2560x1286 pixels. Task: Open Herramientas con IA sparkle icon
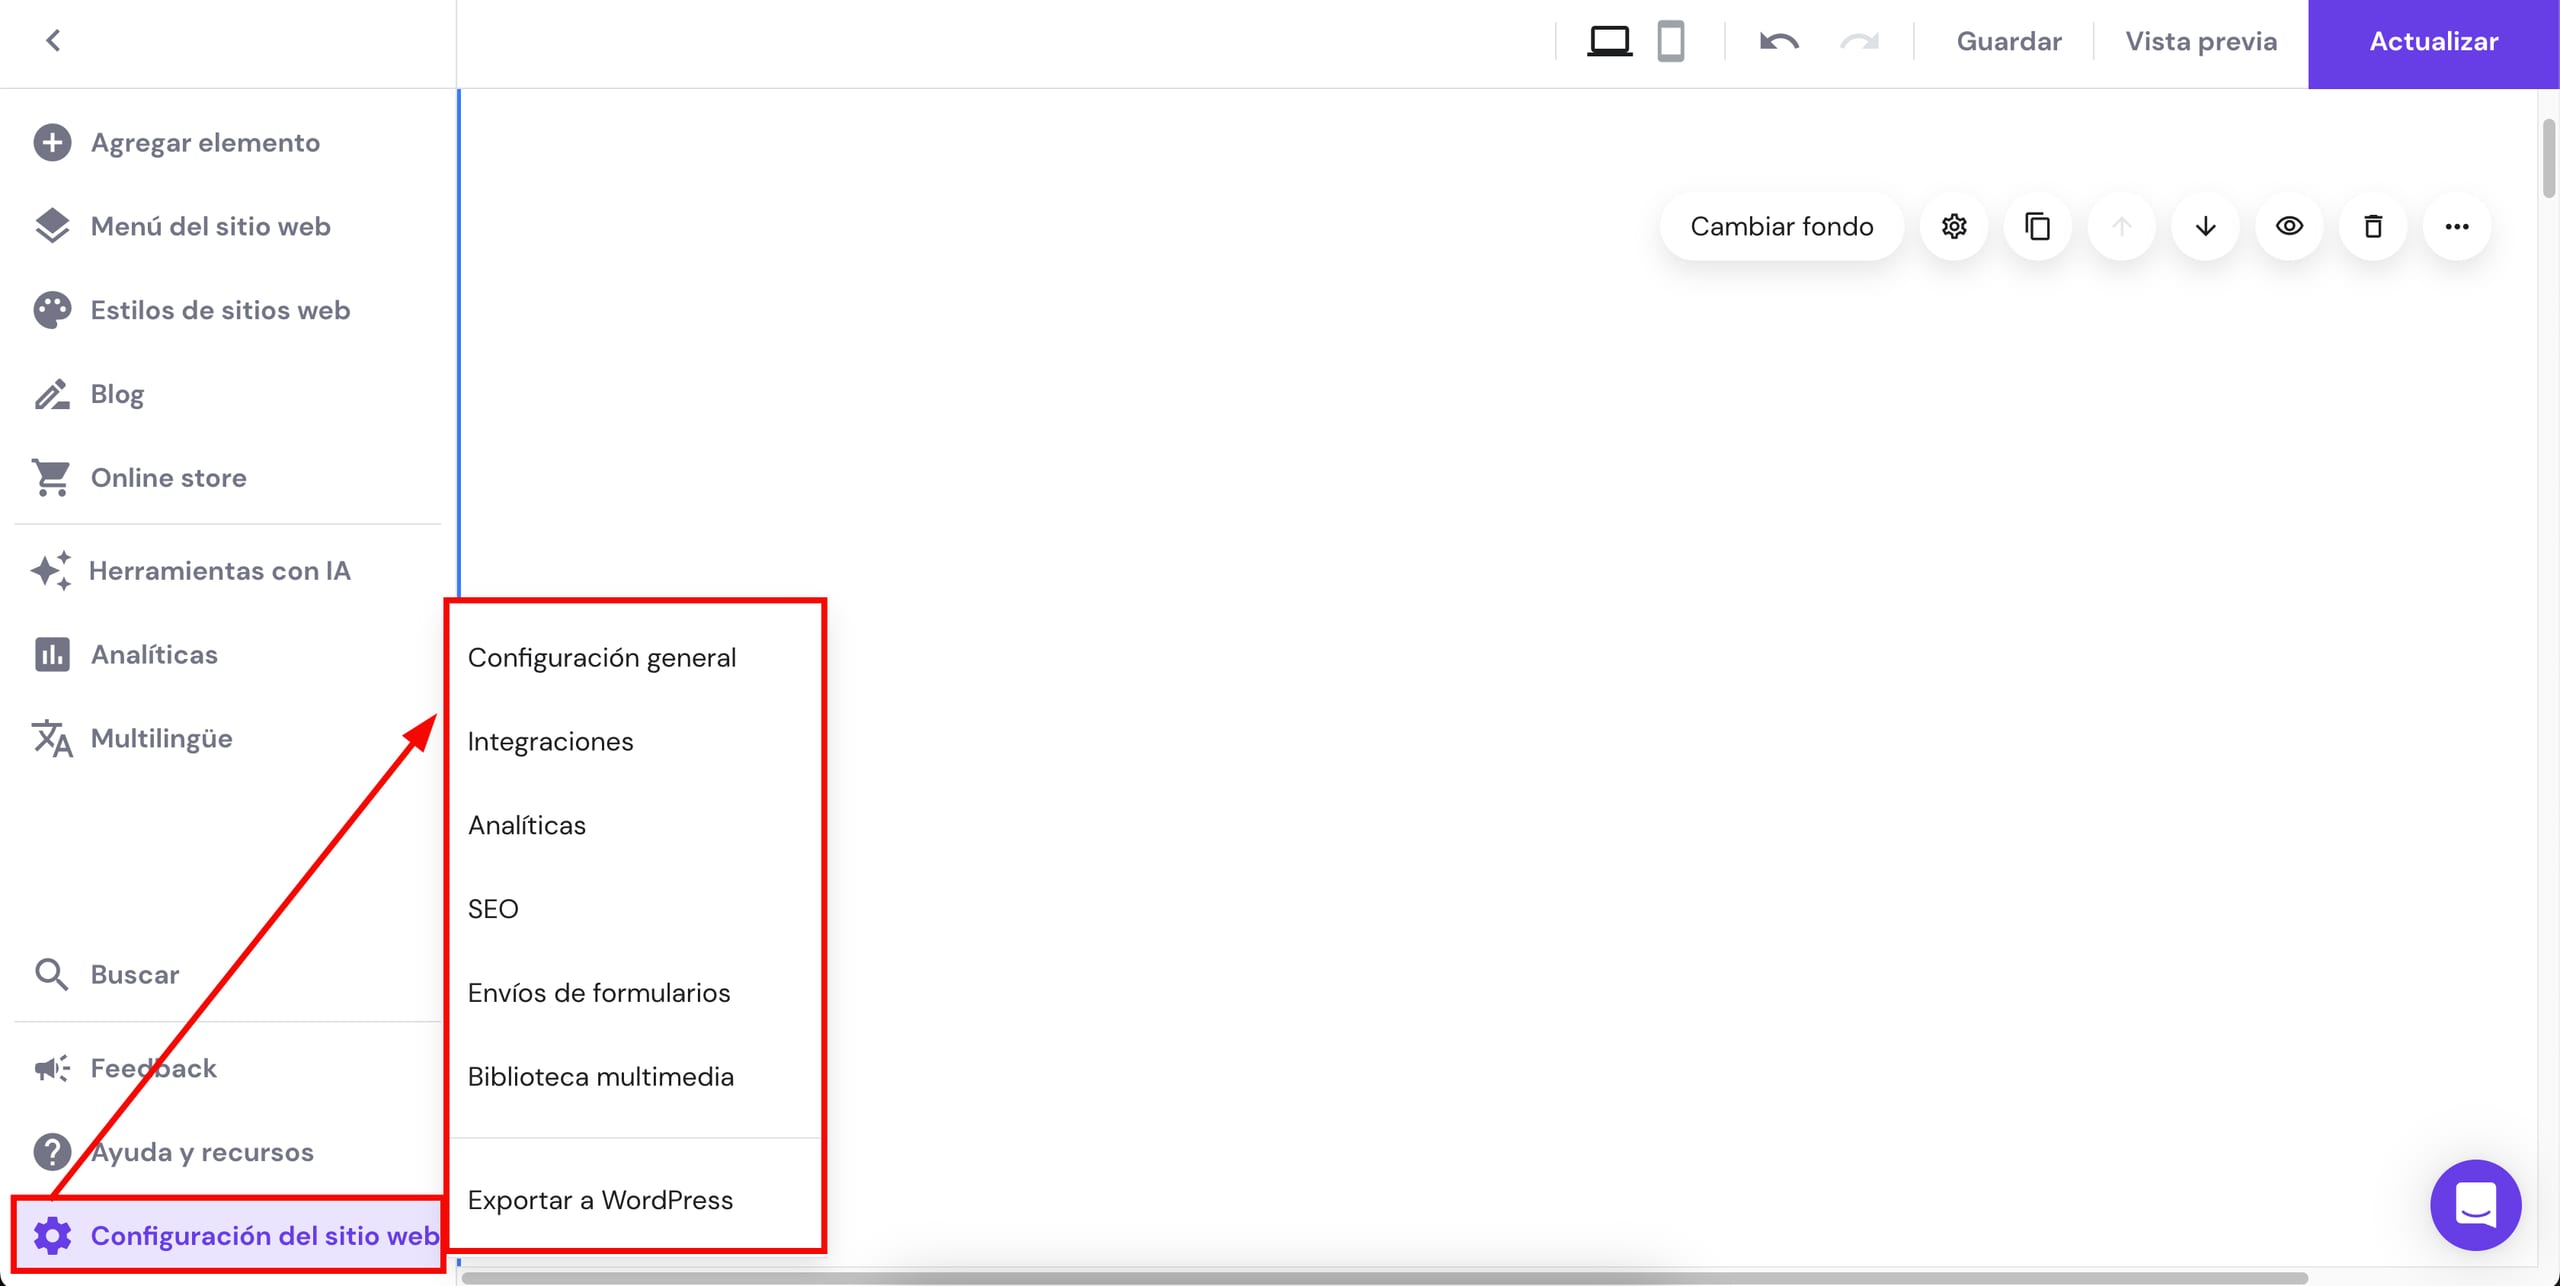tap(51, 570)
